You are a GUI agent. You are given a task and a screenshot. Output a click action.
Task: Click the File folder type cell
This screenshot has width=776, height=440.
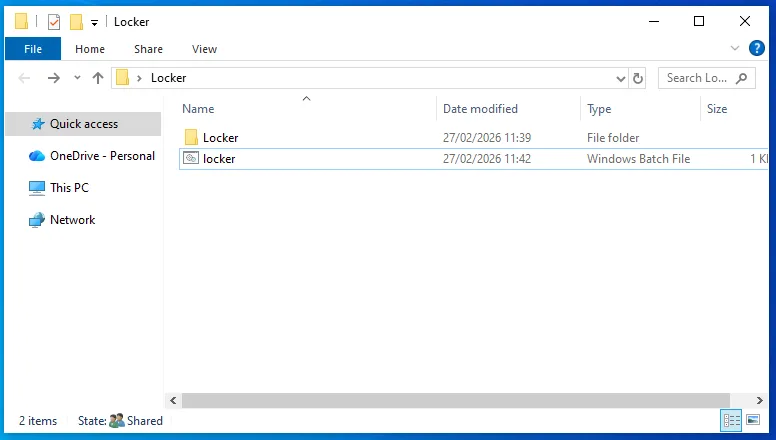tap(613, 138)
